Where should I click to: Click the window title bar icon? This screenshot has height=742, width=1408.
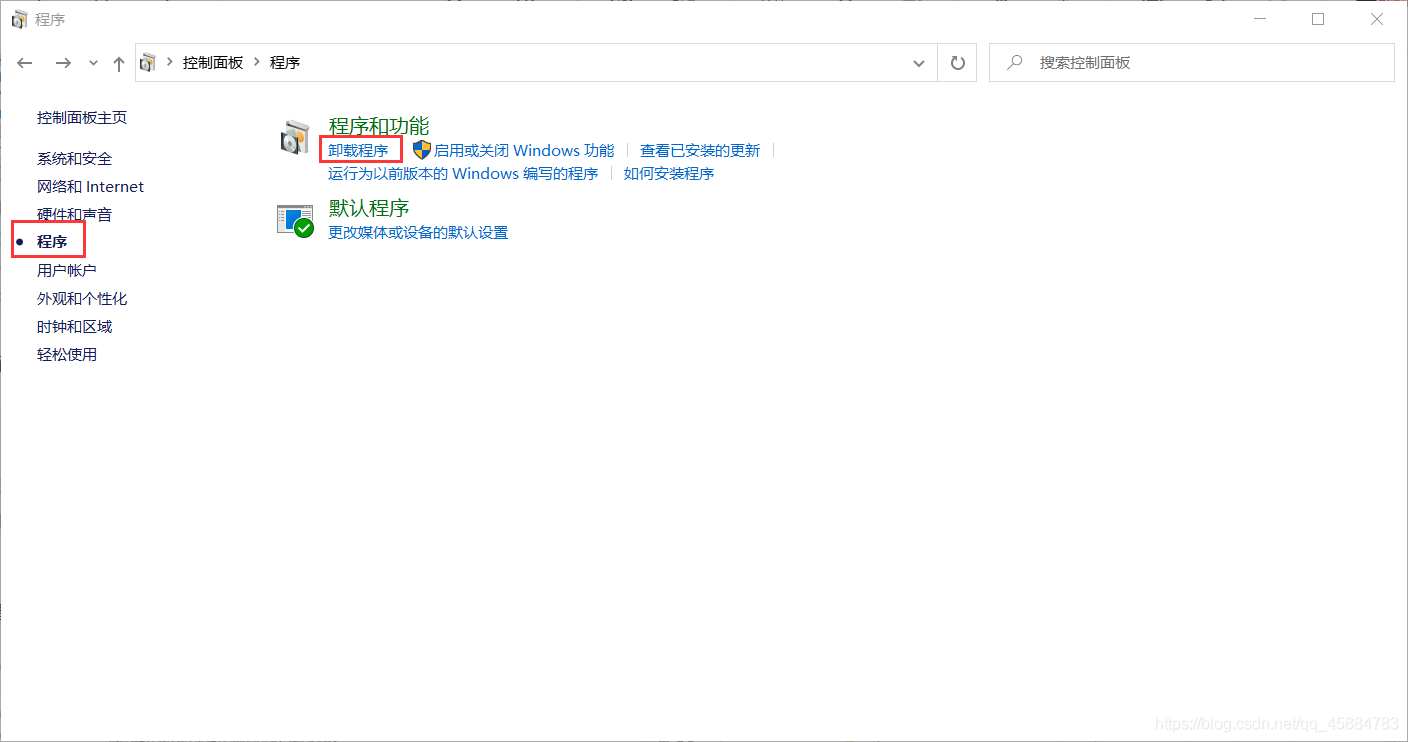coord(19,19)
